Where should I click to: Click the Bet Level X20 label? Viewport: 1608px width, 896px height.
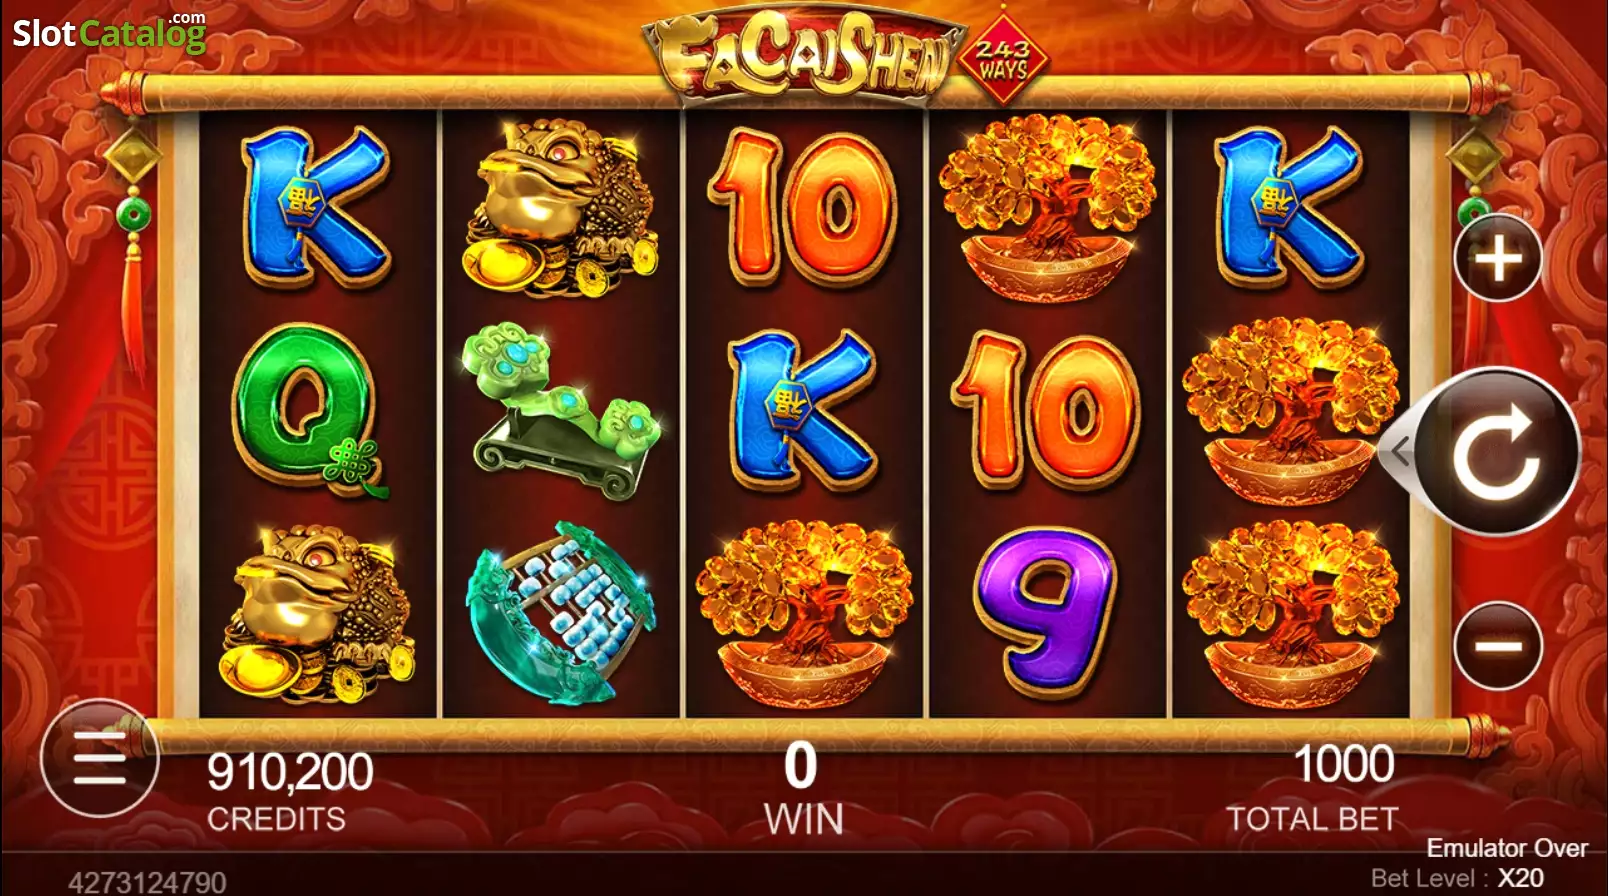tap(1457, 878)
